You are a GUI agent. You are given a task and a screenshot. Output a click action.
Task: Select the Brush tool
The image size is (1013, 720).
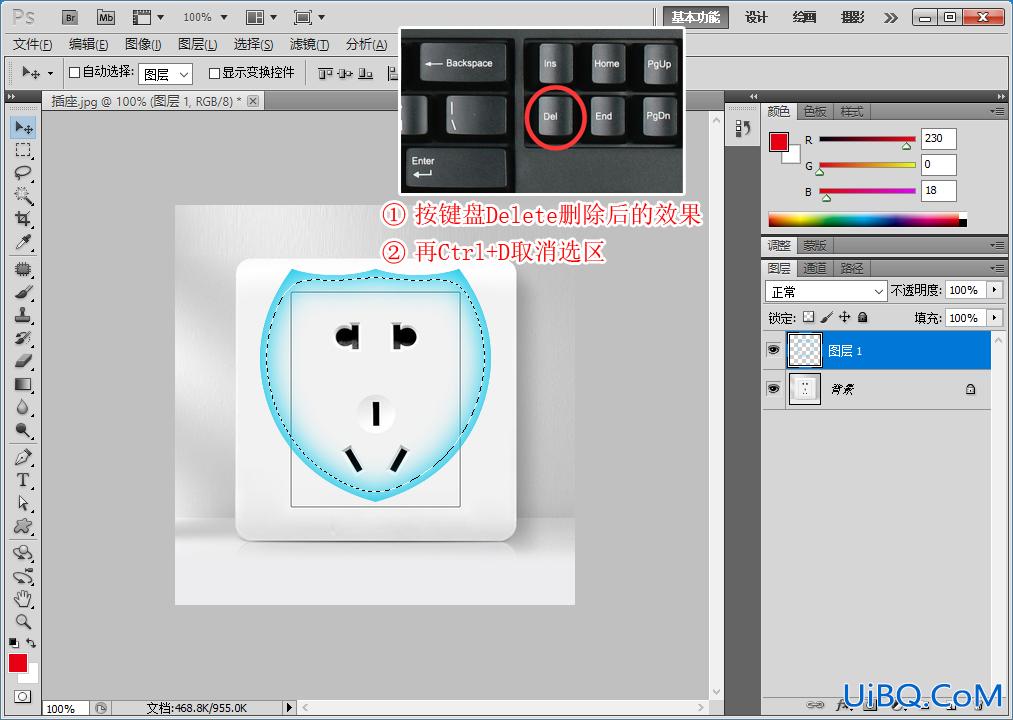pyautogui.click(x=23, y=292)
